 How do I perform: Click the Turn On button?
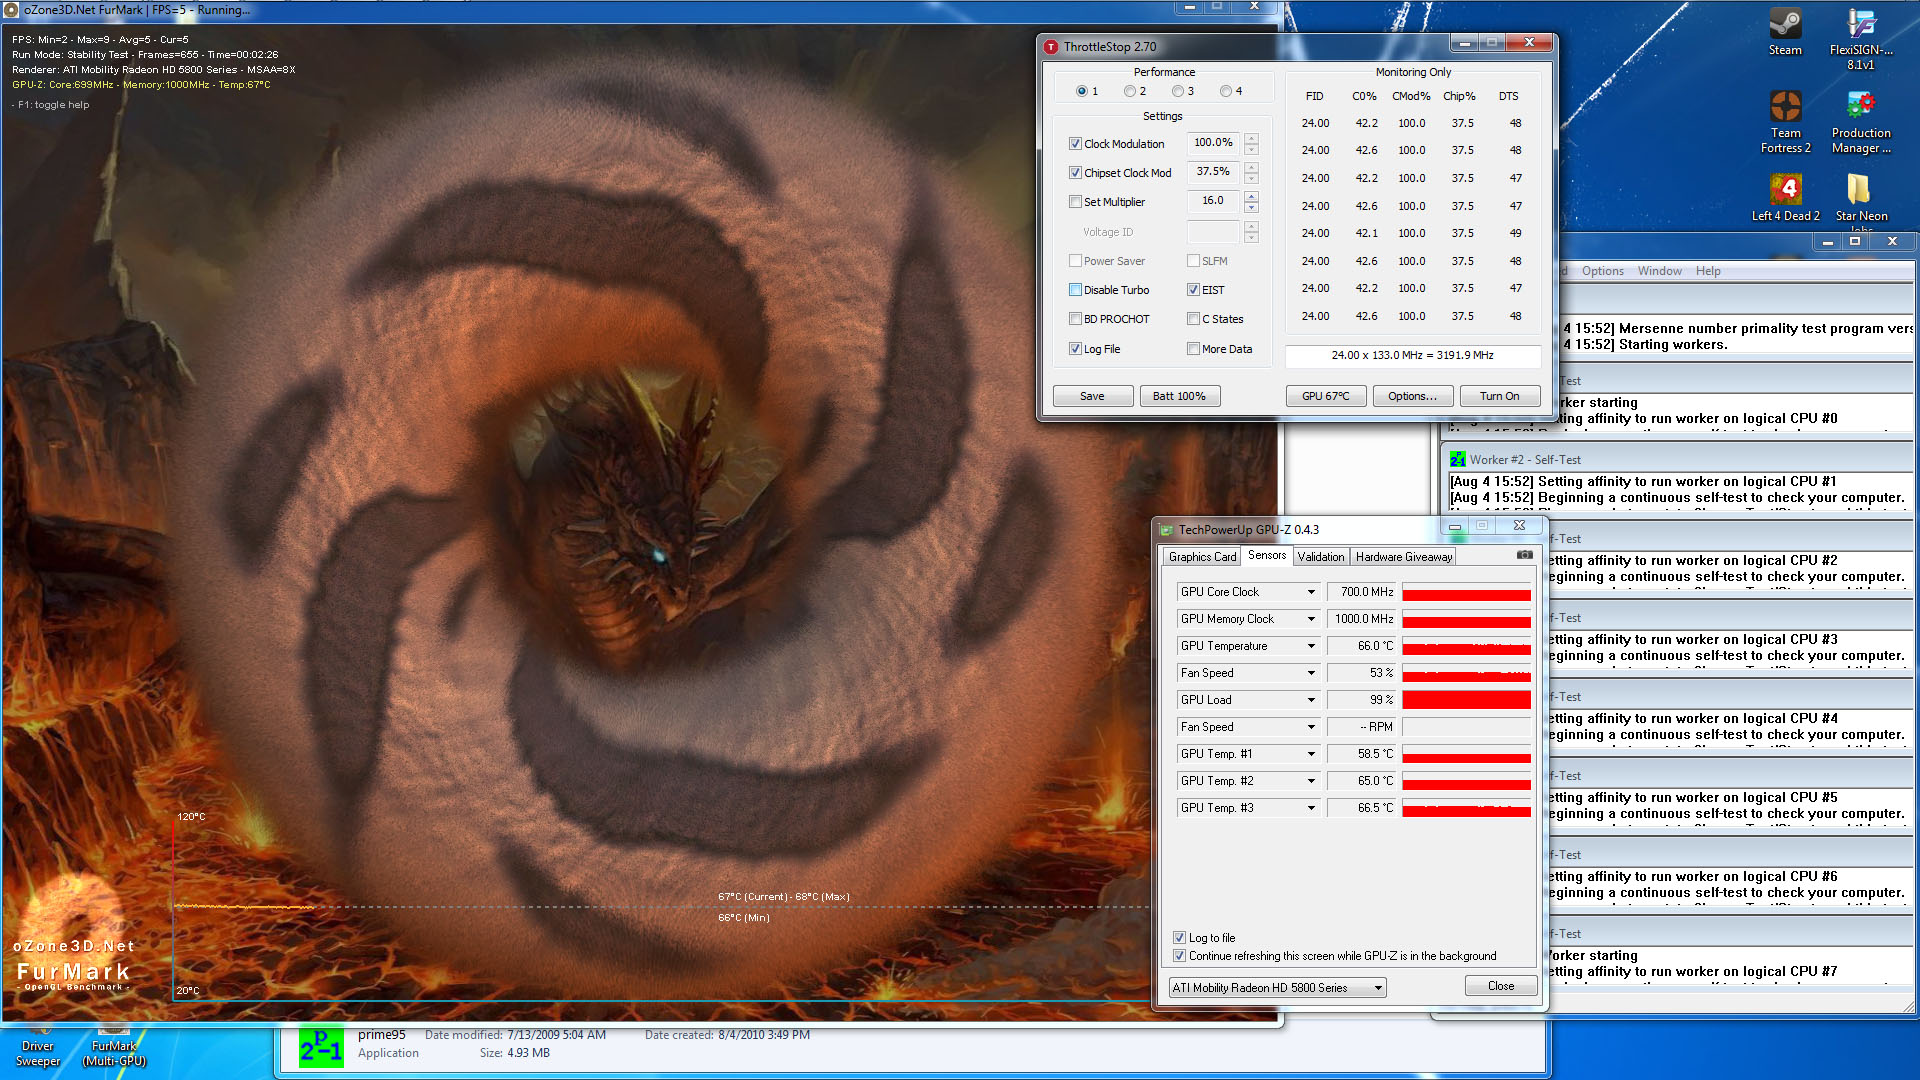coord(1499,396)
